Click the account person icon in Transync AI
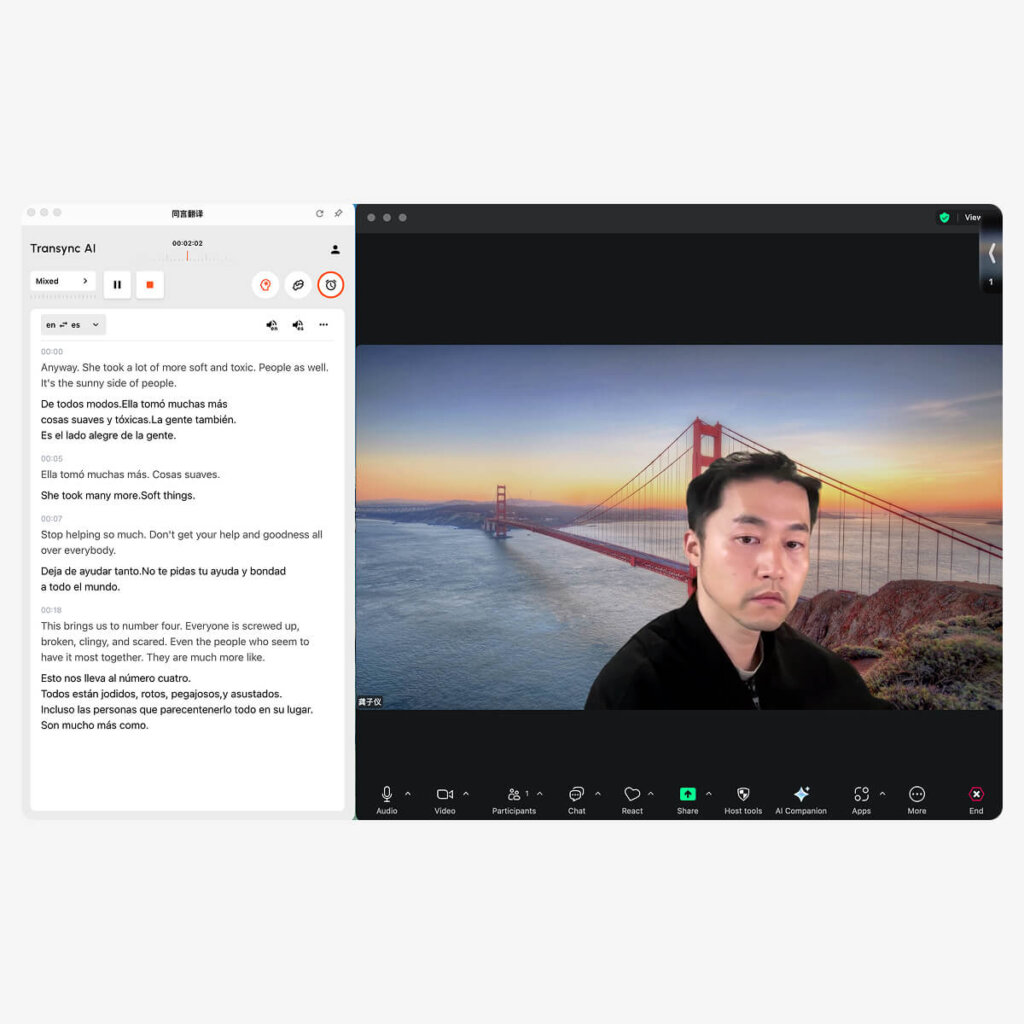The image size is (1024, 1024). pyautogui.click(x=335, y=250)
